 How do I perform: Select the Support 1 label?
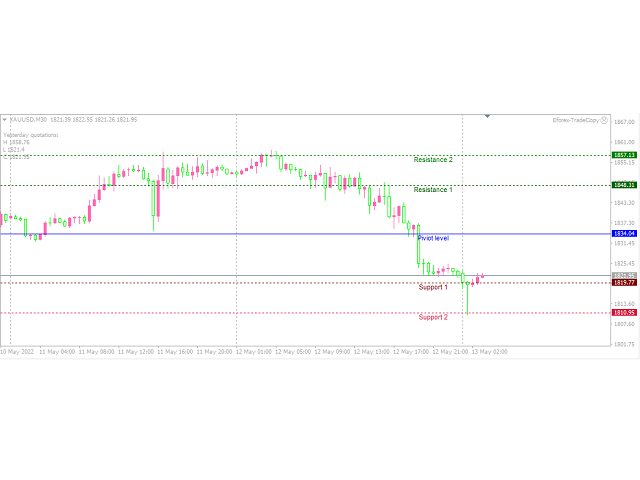click(433, 287)
